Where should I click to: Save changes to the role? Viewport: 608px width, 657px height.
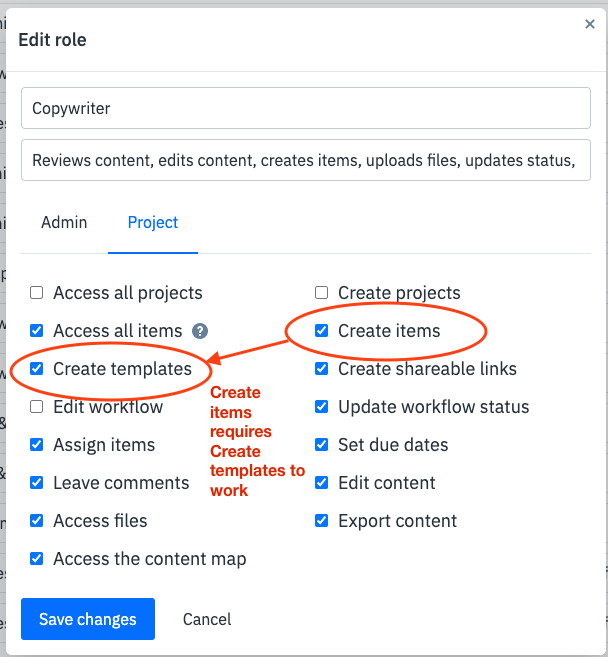(88, 619)
